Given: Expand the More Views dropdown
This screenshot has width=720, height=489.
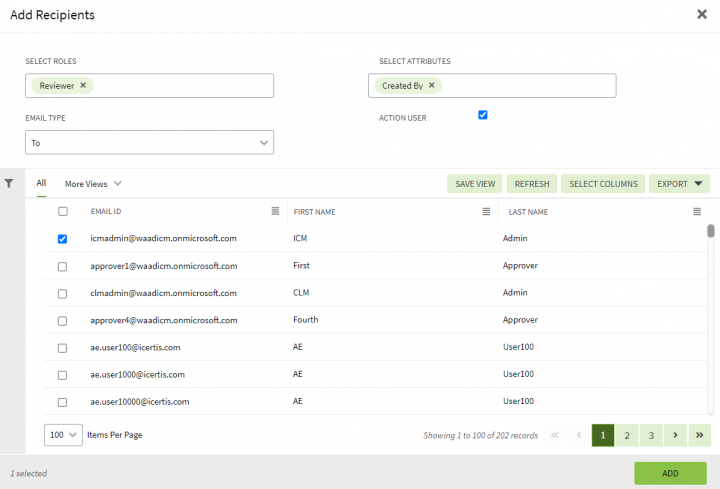Looking at the screenshot, I should pyautogui.click(x=93, y=184).
